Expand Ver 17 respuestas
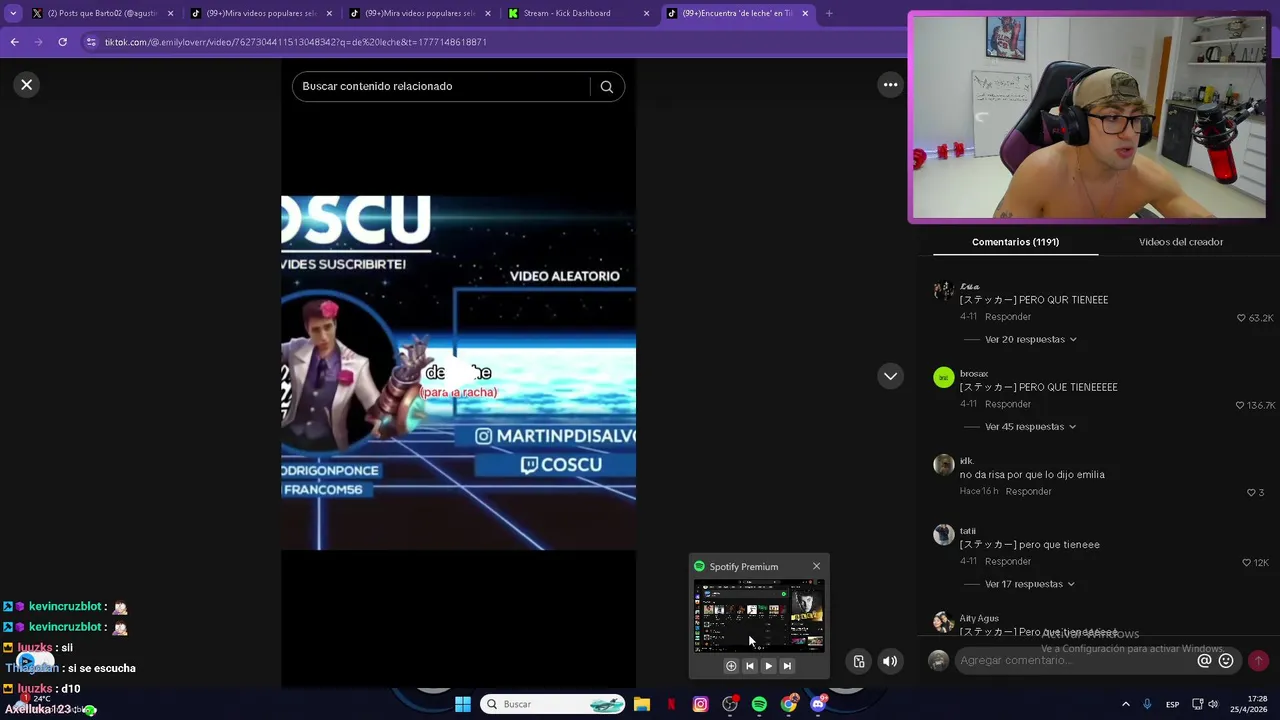Viewport: 1280px width, 720px height. tap(1030, 584)
